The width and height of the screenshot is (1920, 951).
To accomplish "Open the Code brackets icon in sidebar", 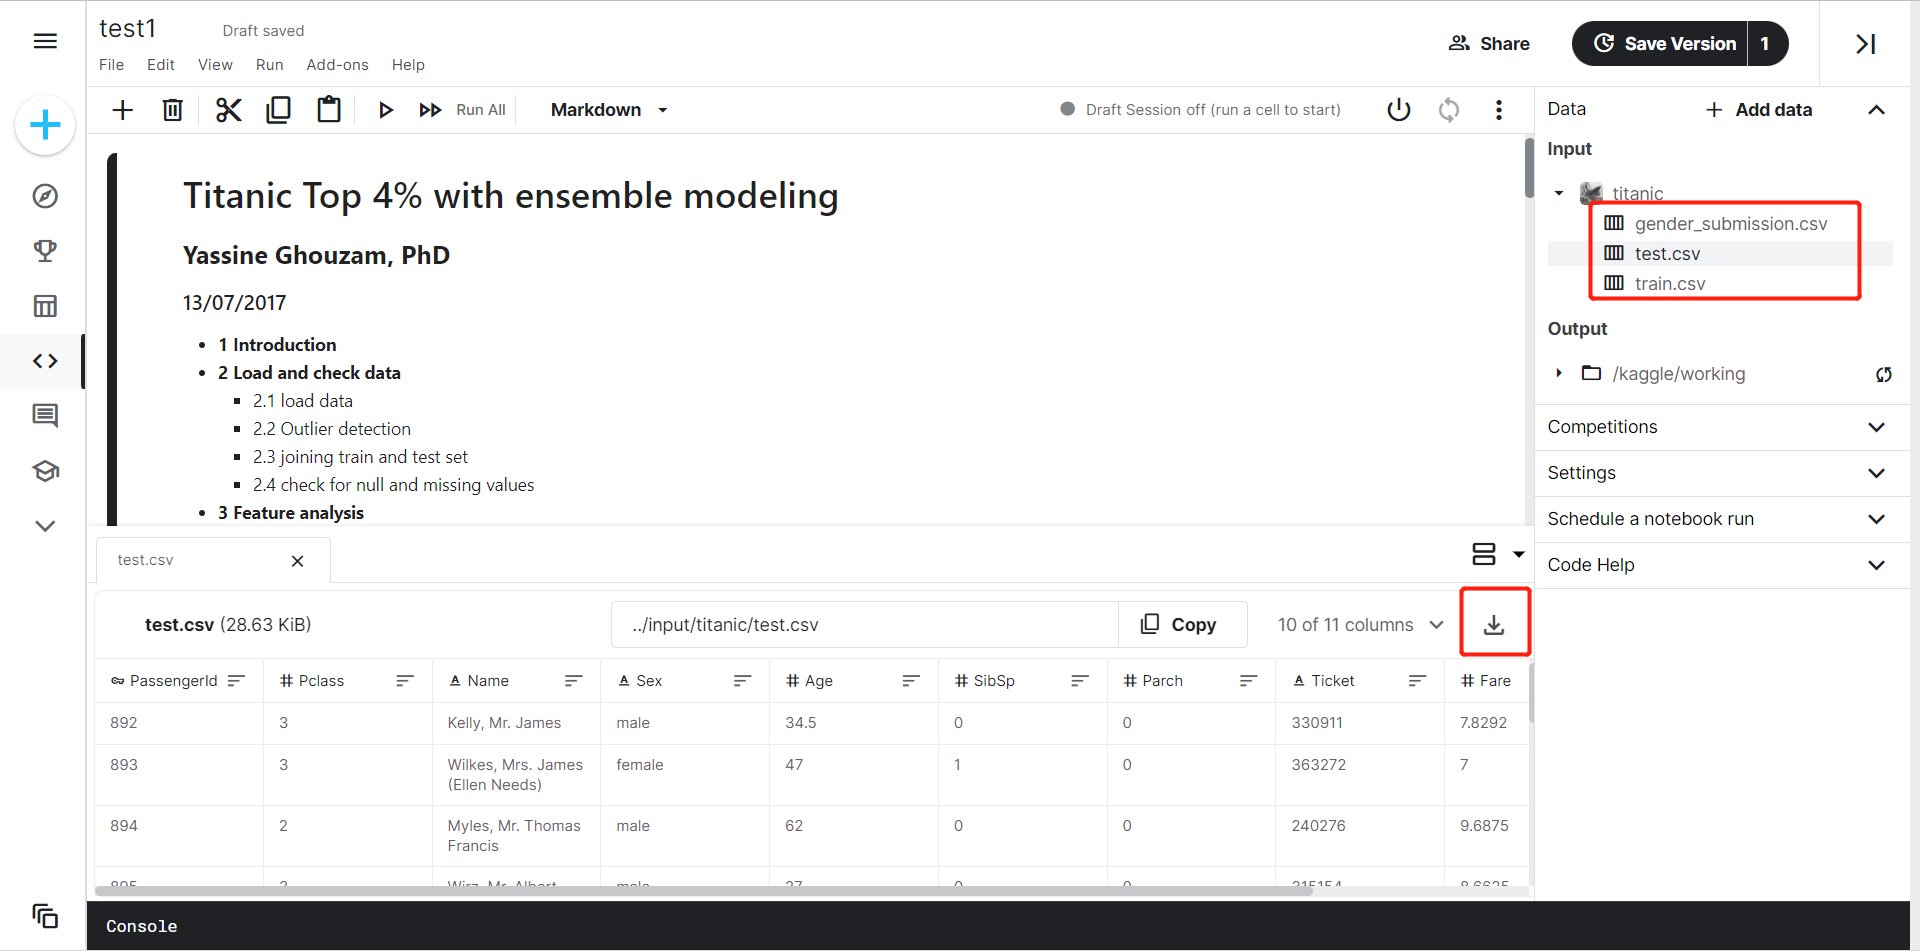I will pos(45,361).
